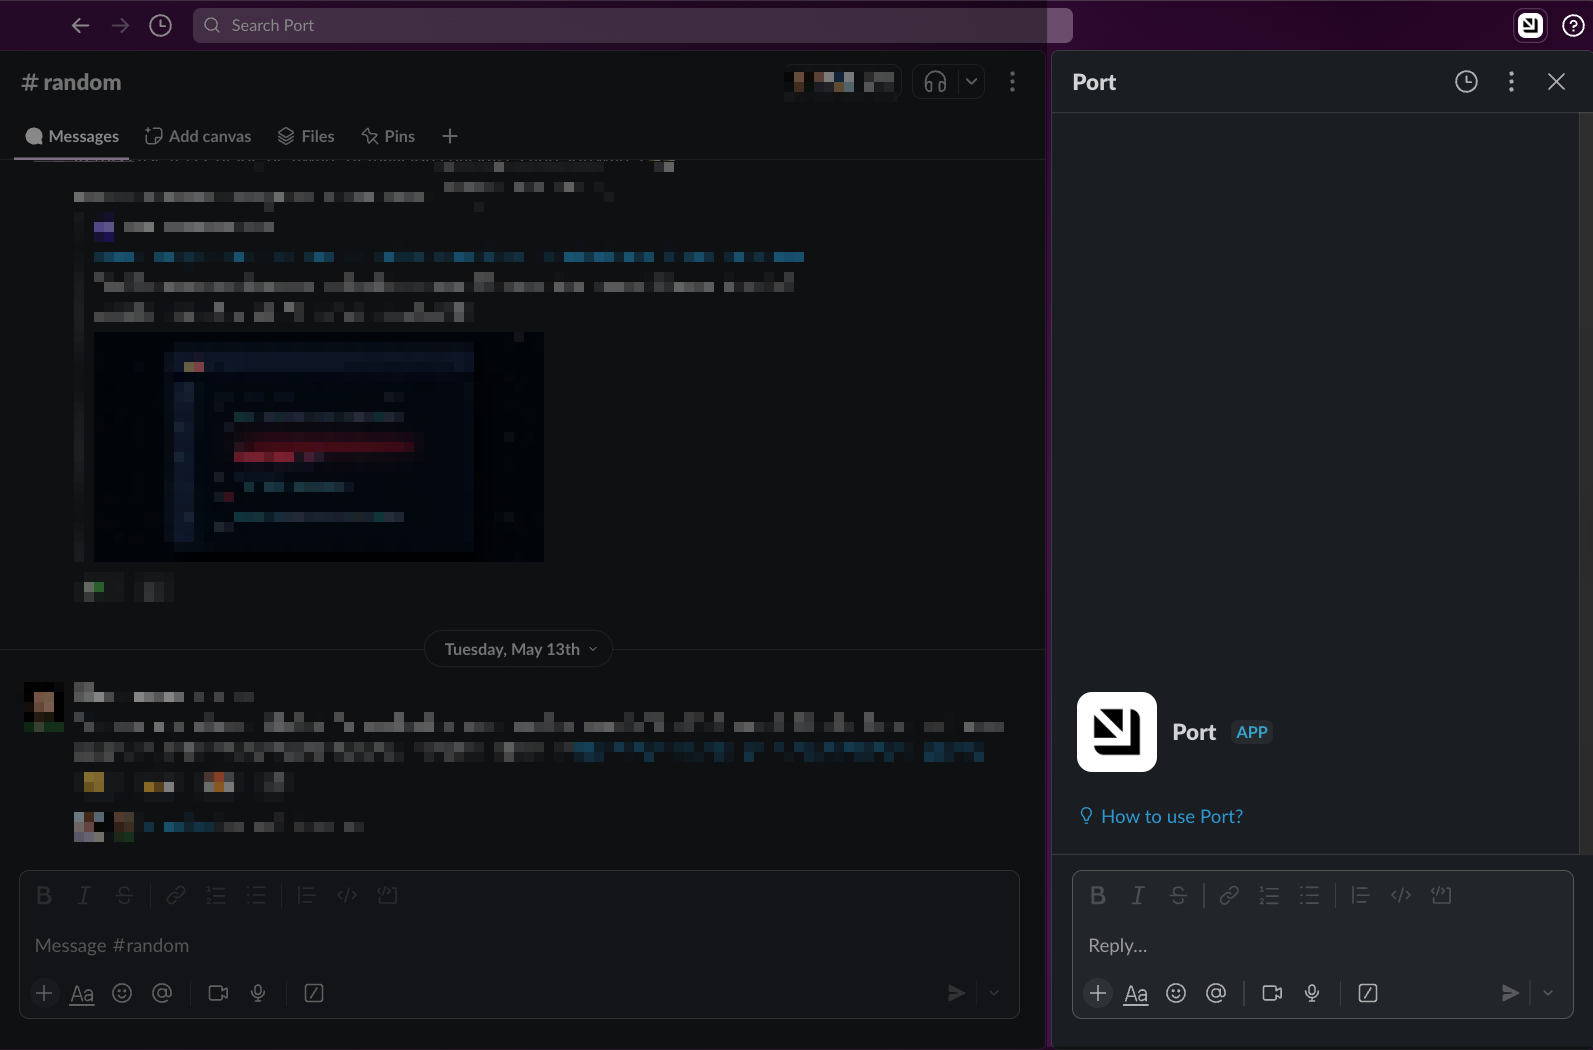
Task: Click the Port app icon in top bar
Action: coord(1530,25)
